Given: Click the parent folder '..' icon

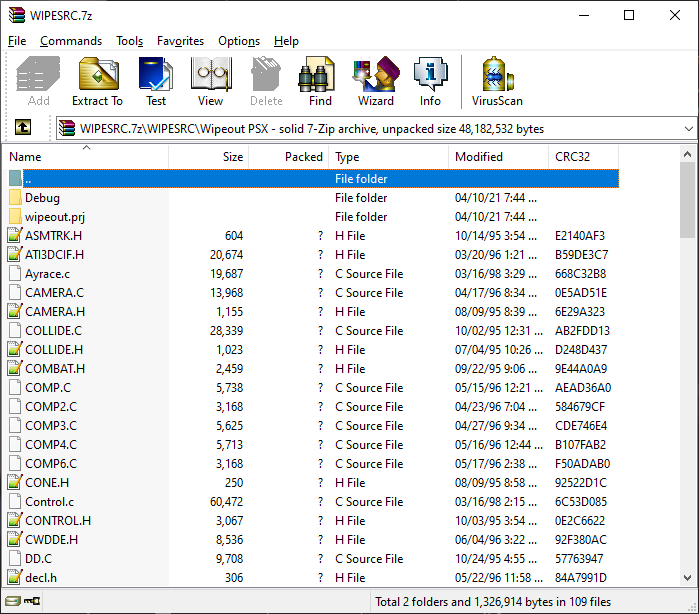Looking at the screenshot, I should tap(15, 178).
